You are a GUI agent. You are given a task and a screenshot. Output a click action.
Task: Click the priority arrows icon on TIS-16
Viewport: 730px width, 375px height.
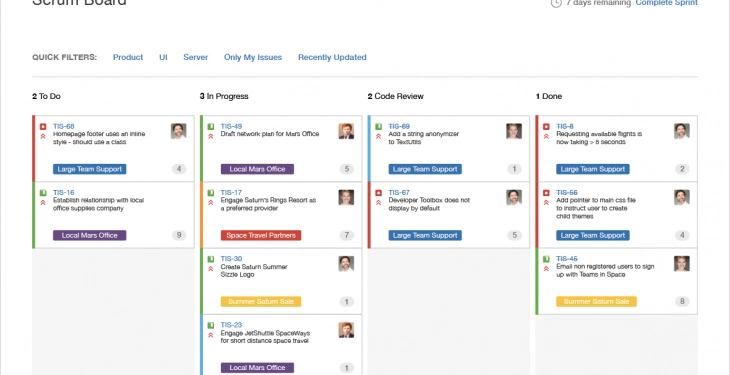click(43, 203)
